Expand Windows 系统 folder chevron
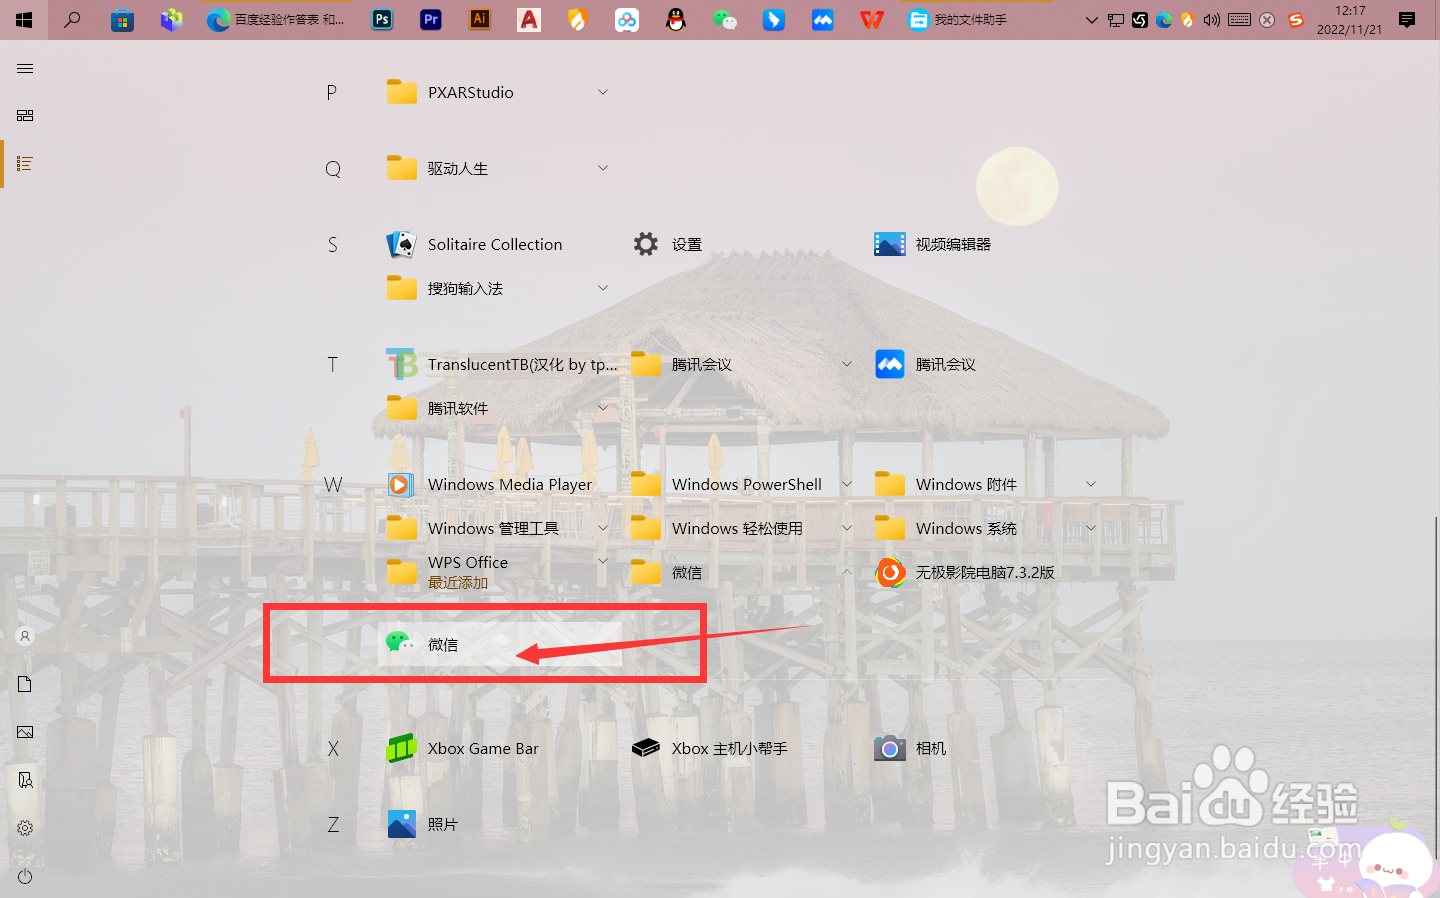Viewport: 1440px width, 898px height. [1091, 528]
